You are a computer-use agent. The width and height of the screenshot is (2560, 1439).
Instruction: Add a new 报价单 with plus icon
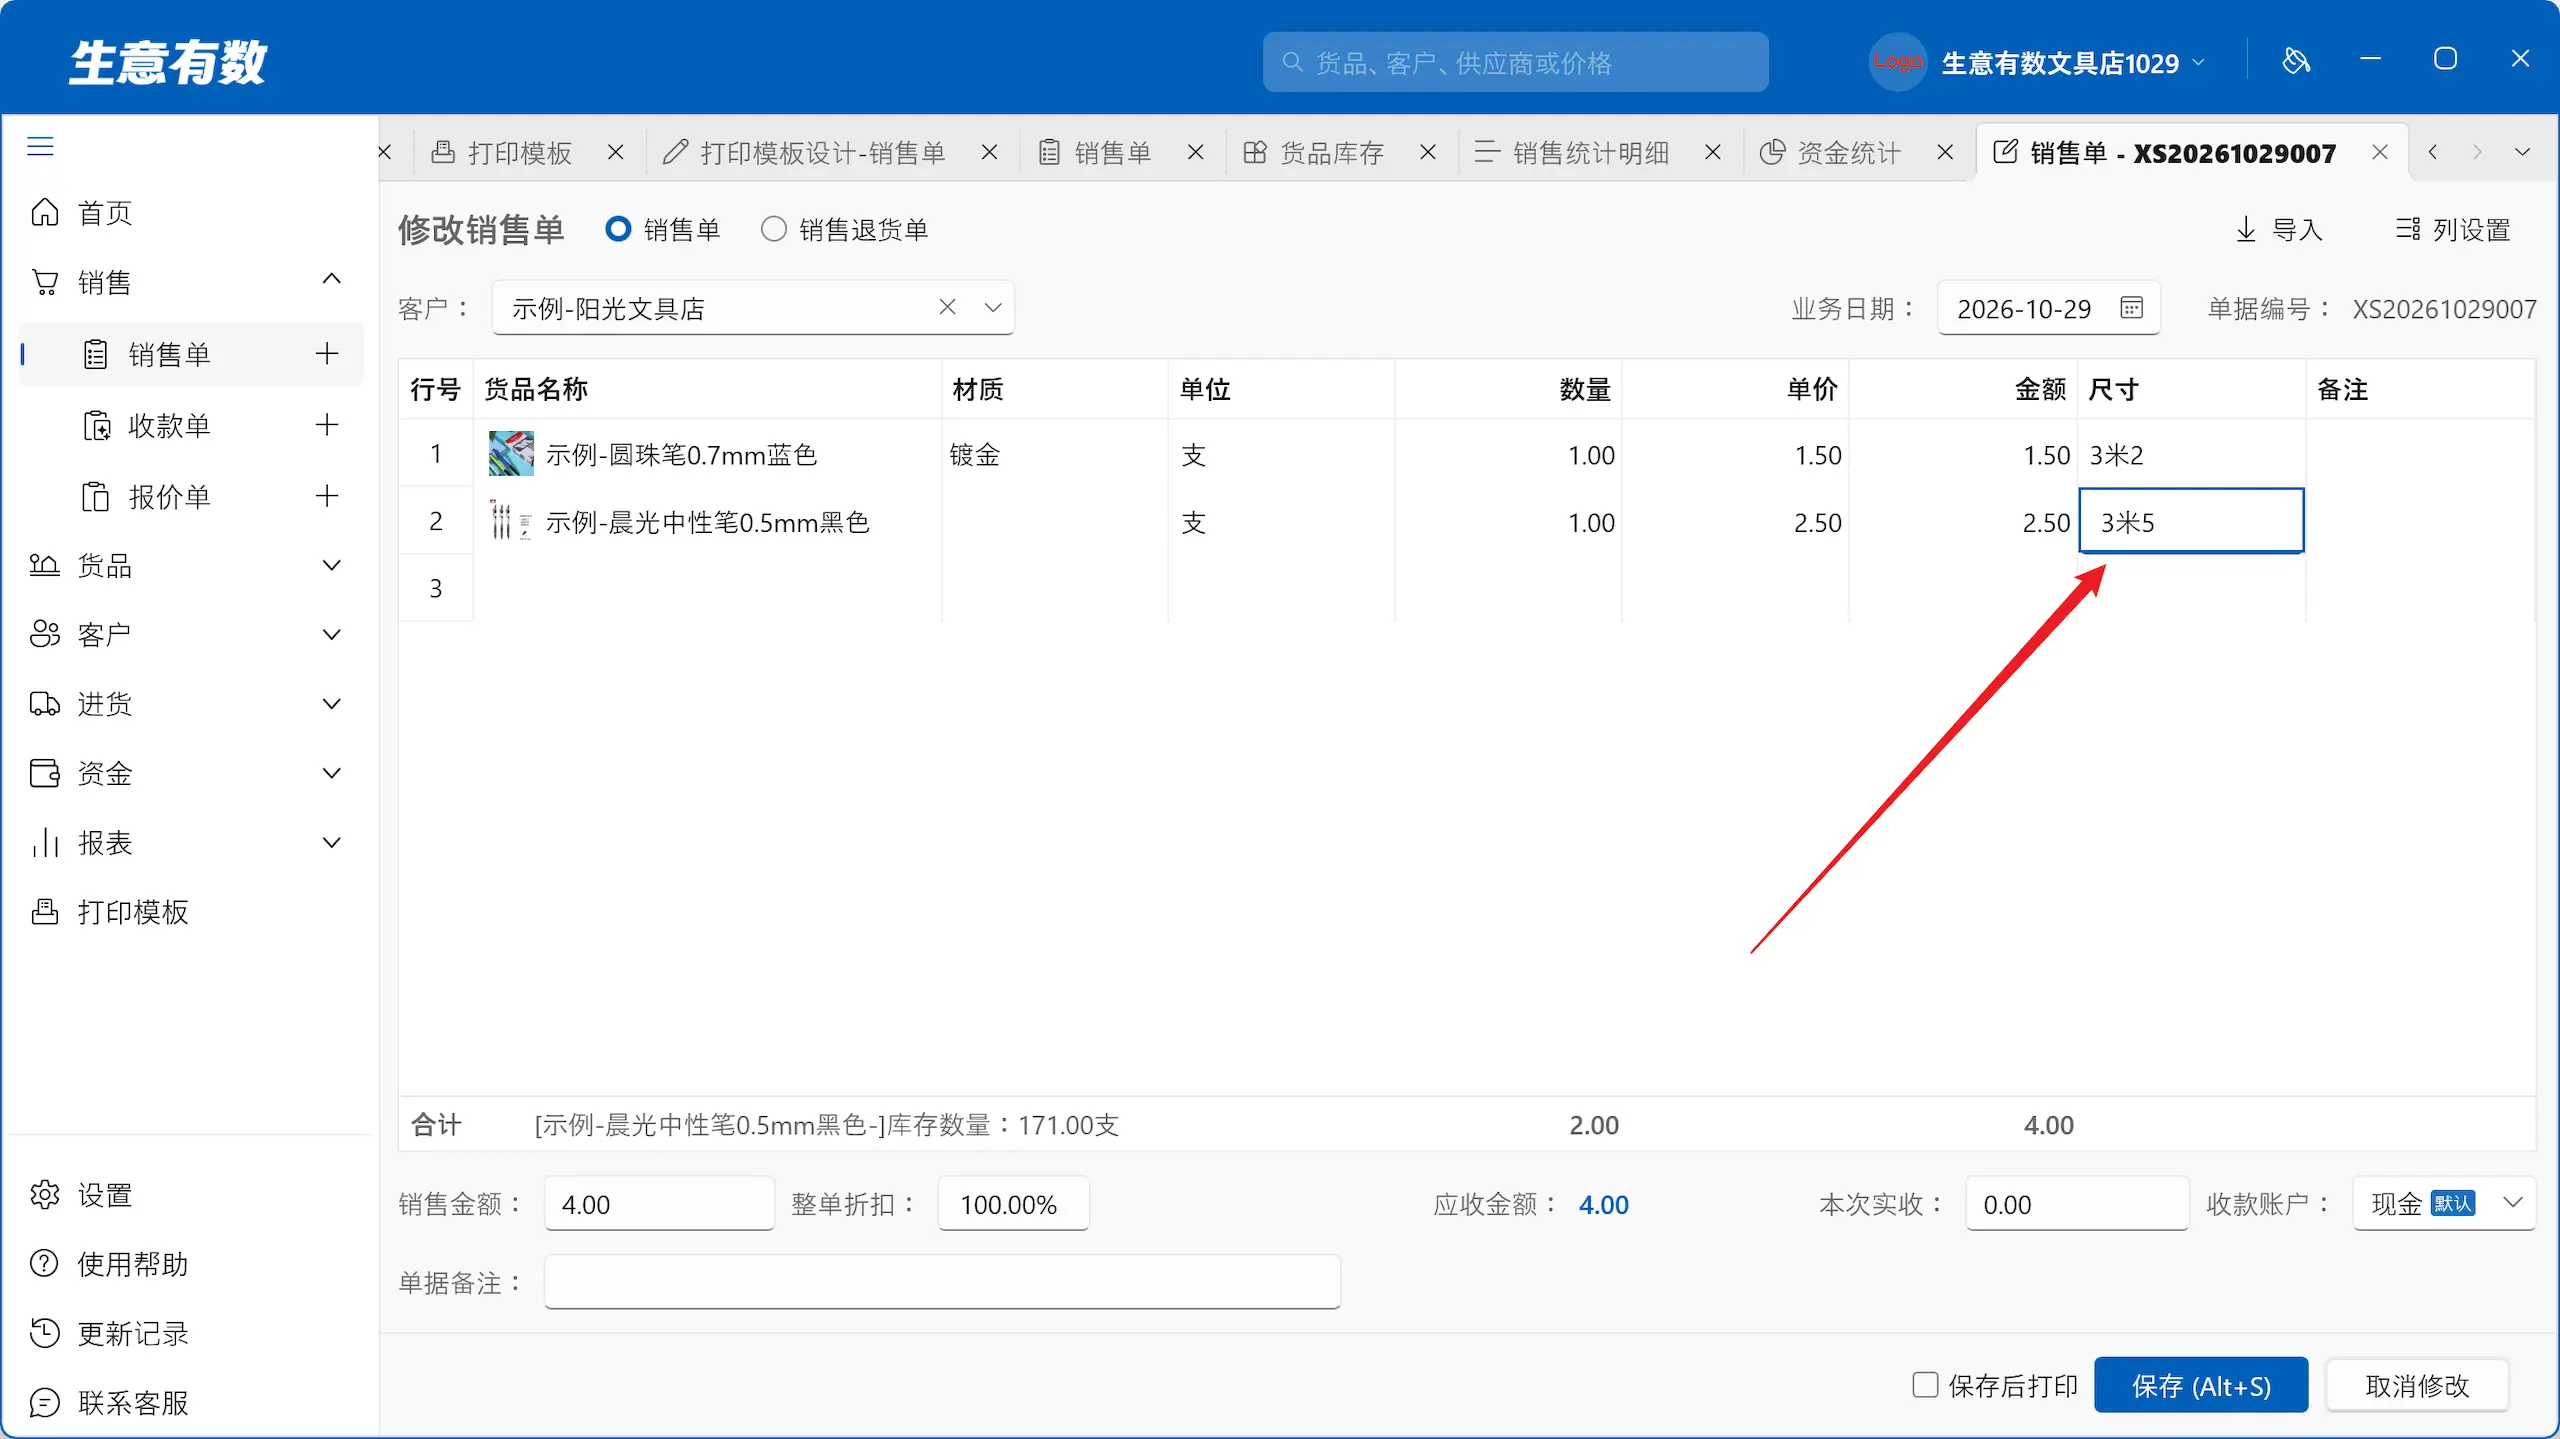pos(327,496)
